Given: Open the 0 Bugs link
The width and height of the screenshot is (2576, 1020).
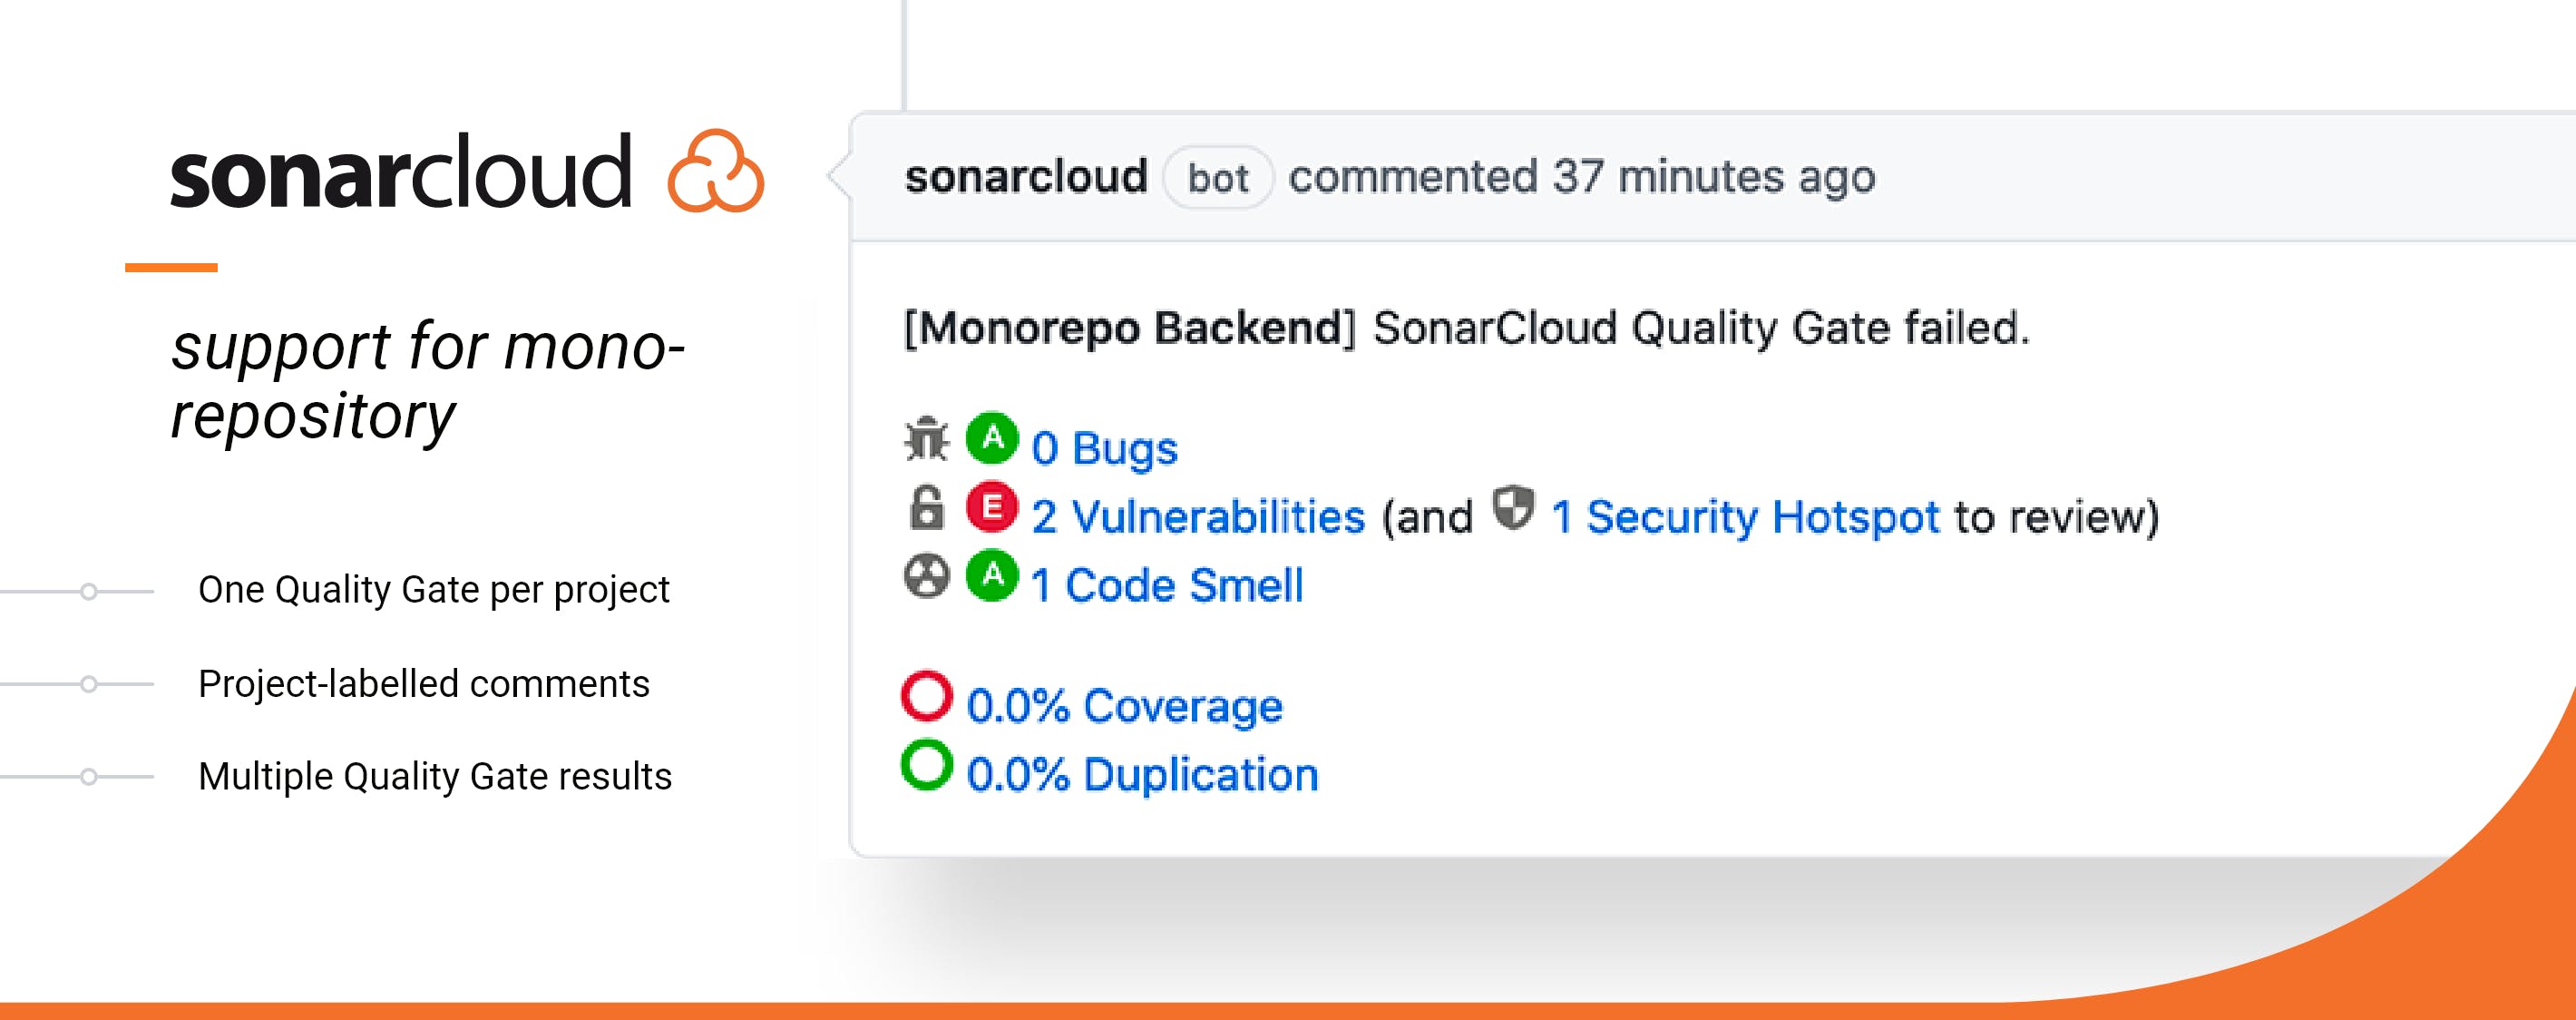Looking at the screenshot, I should click(1105, 448).
